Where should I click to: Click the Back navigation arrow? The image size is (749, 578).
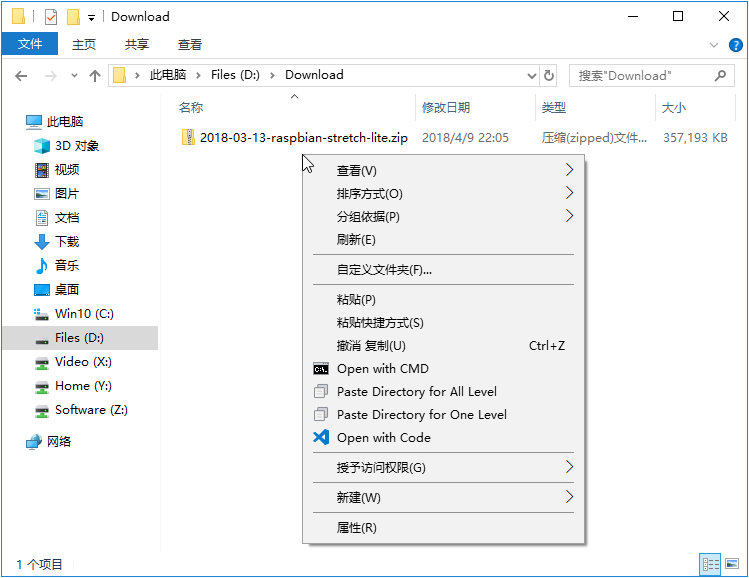[x=21, y=75]
